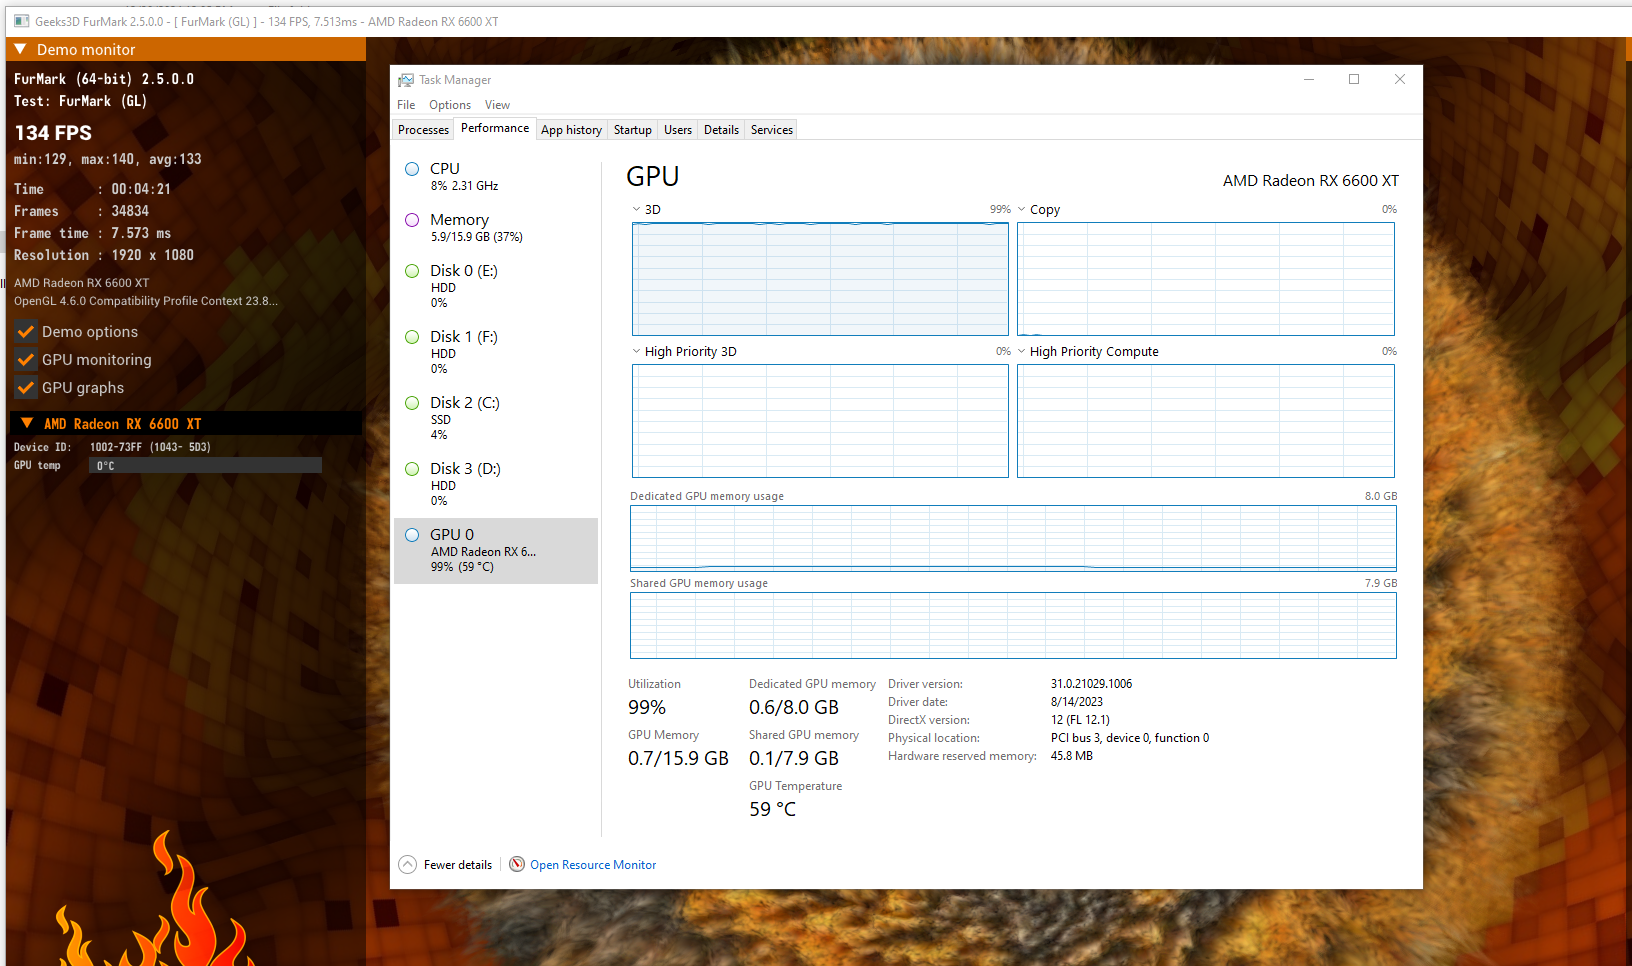Click the driver date 8/14/2023 value
Viewport: 1632px width, 966px height.
[1077, 702]
